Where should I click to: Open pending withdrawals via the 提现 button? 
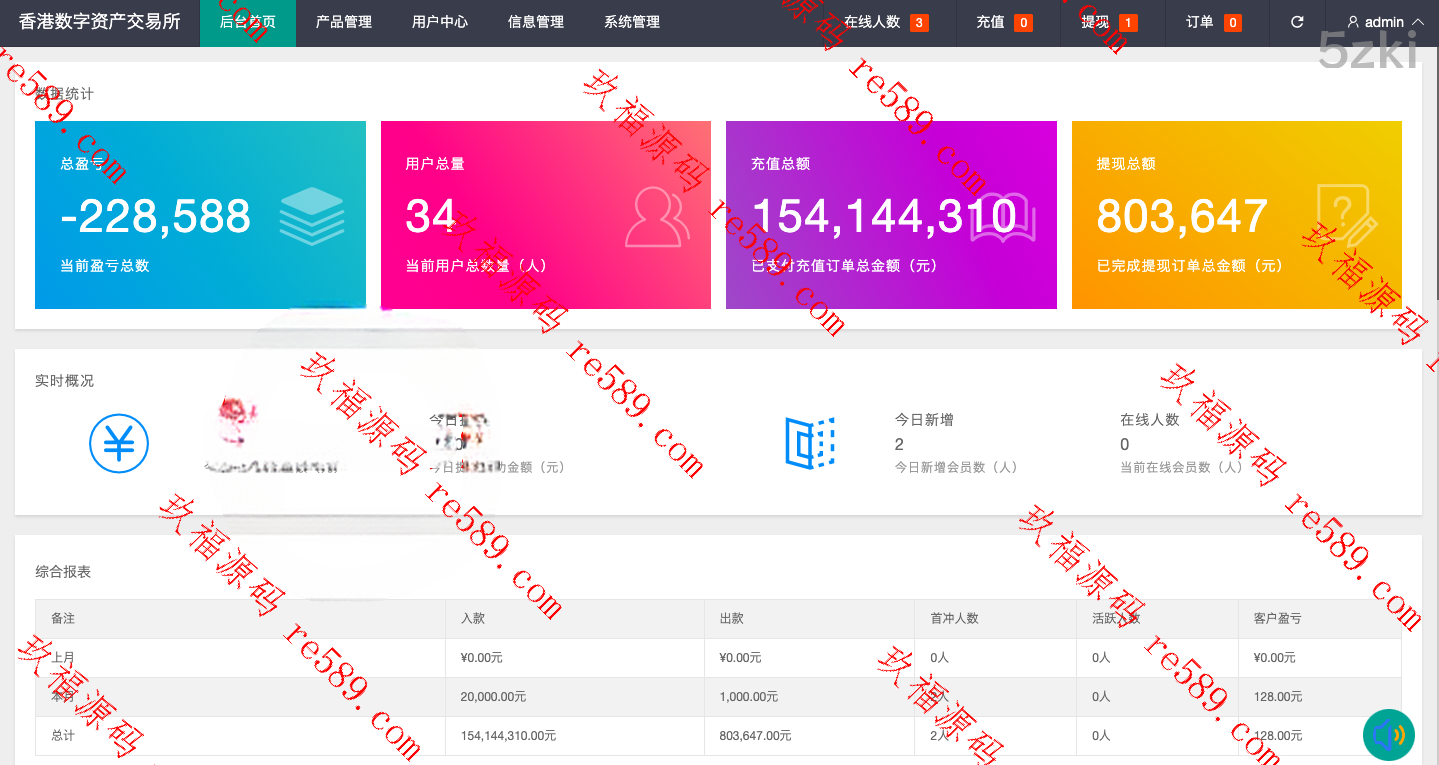point(1110,22)
